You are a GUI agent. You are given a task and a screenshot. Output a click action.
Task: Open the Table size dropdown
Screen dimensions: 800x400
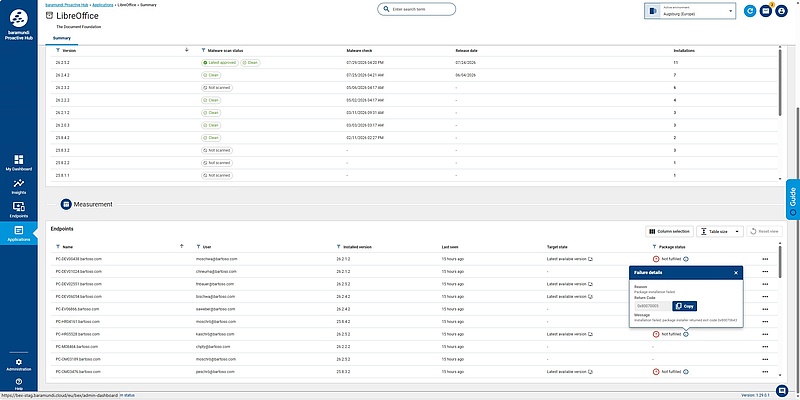(x=720, y=232)
